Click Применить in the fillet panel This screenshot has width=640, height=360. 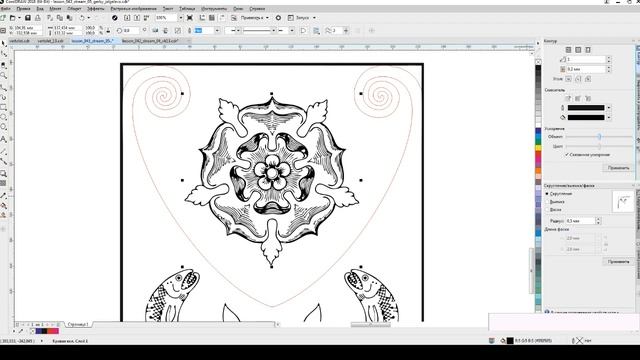coord(618,262)
